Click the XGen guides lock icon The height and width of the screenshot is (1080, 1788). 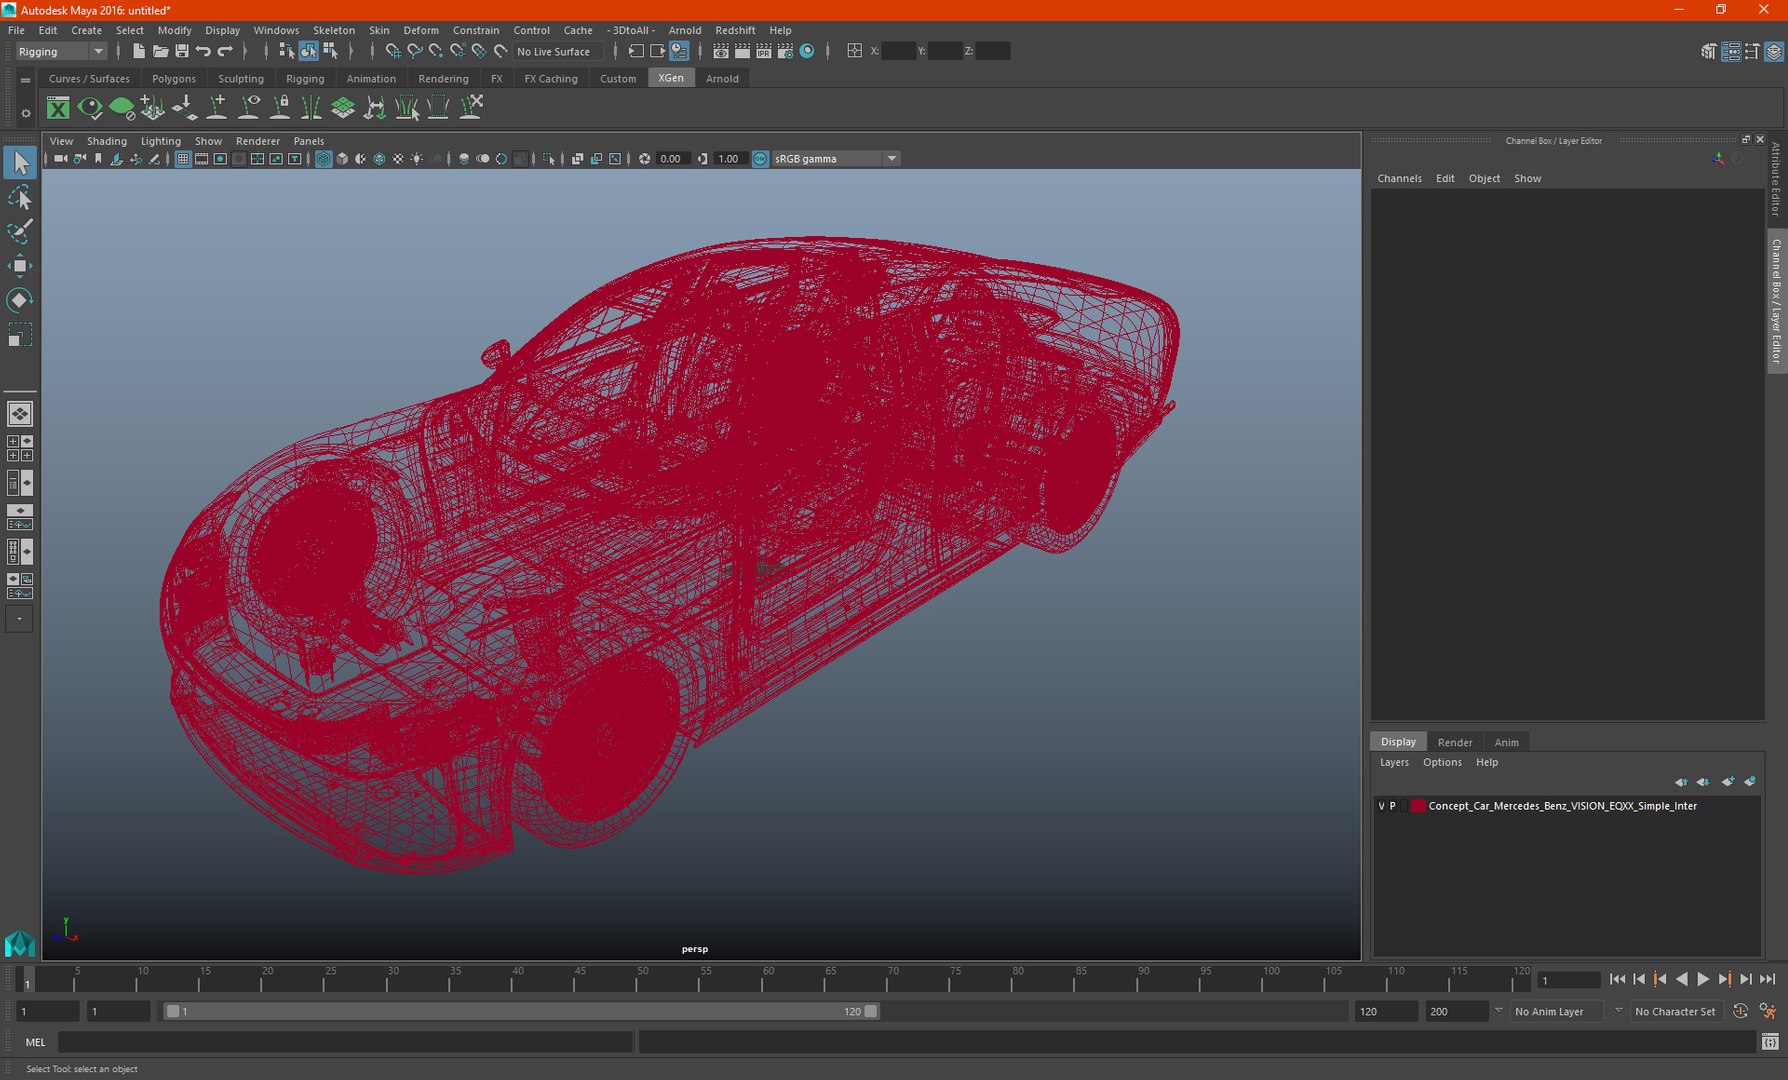[x=281, y=107]
